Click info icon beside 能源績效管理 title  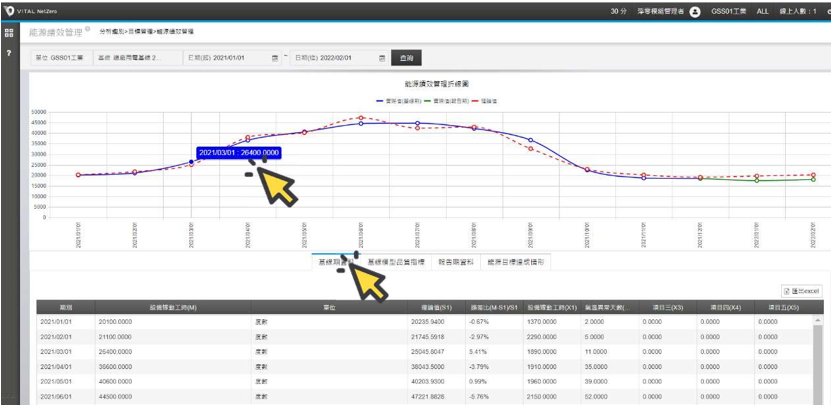tap(87, 29)
